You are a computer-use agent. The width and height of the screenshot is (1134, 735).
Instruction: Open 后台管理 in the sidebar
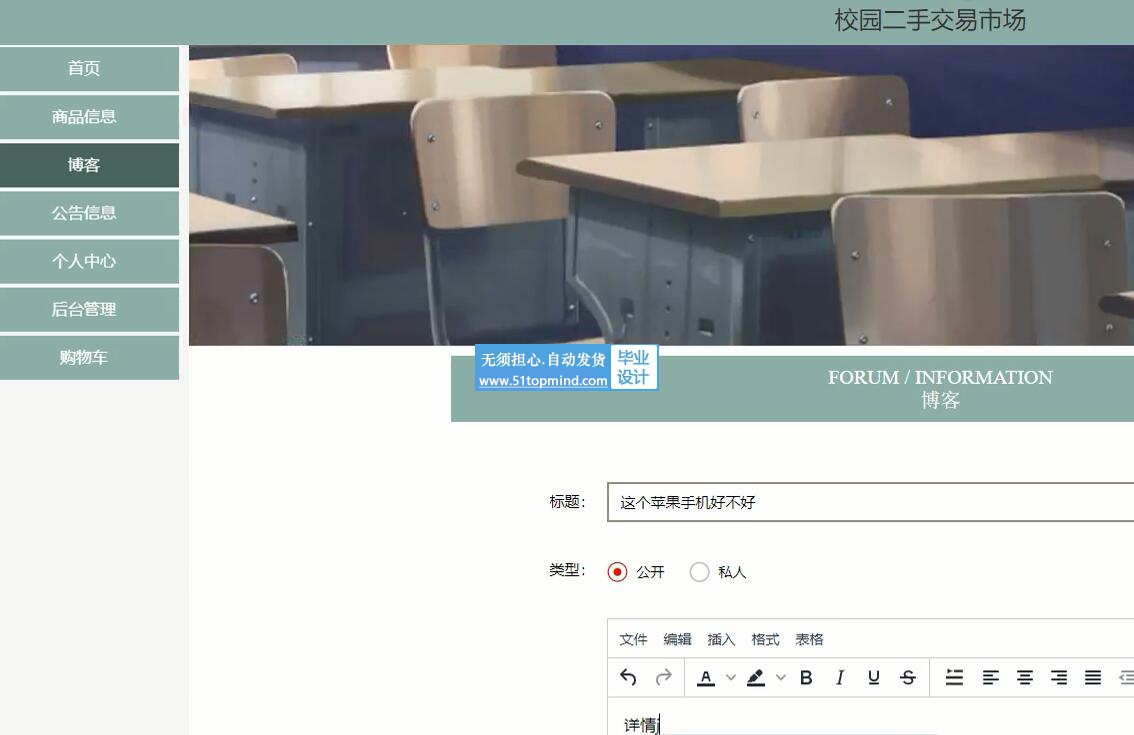89,310
